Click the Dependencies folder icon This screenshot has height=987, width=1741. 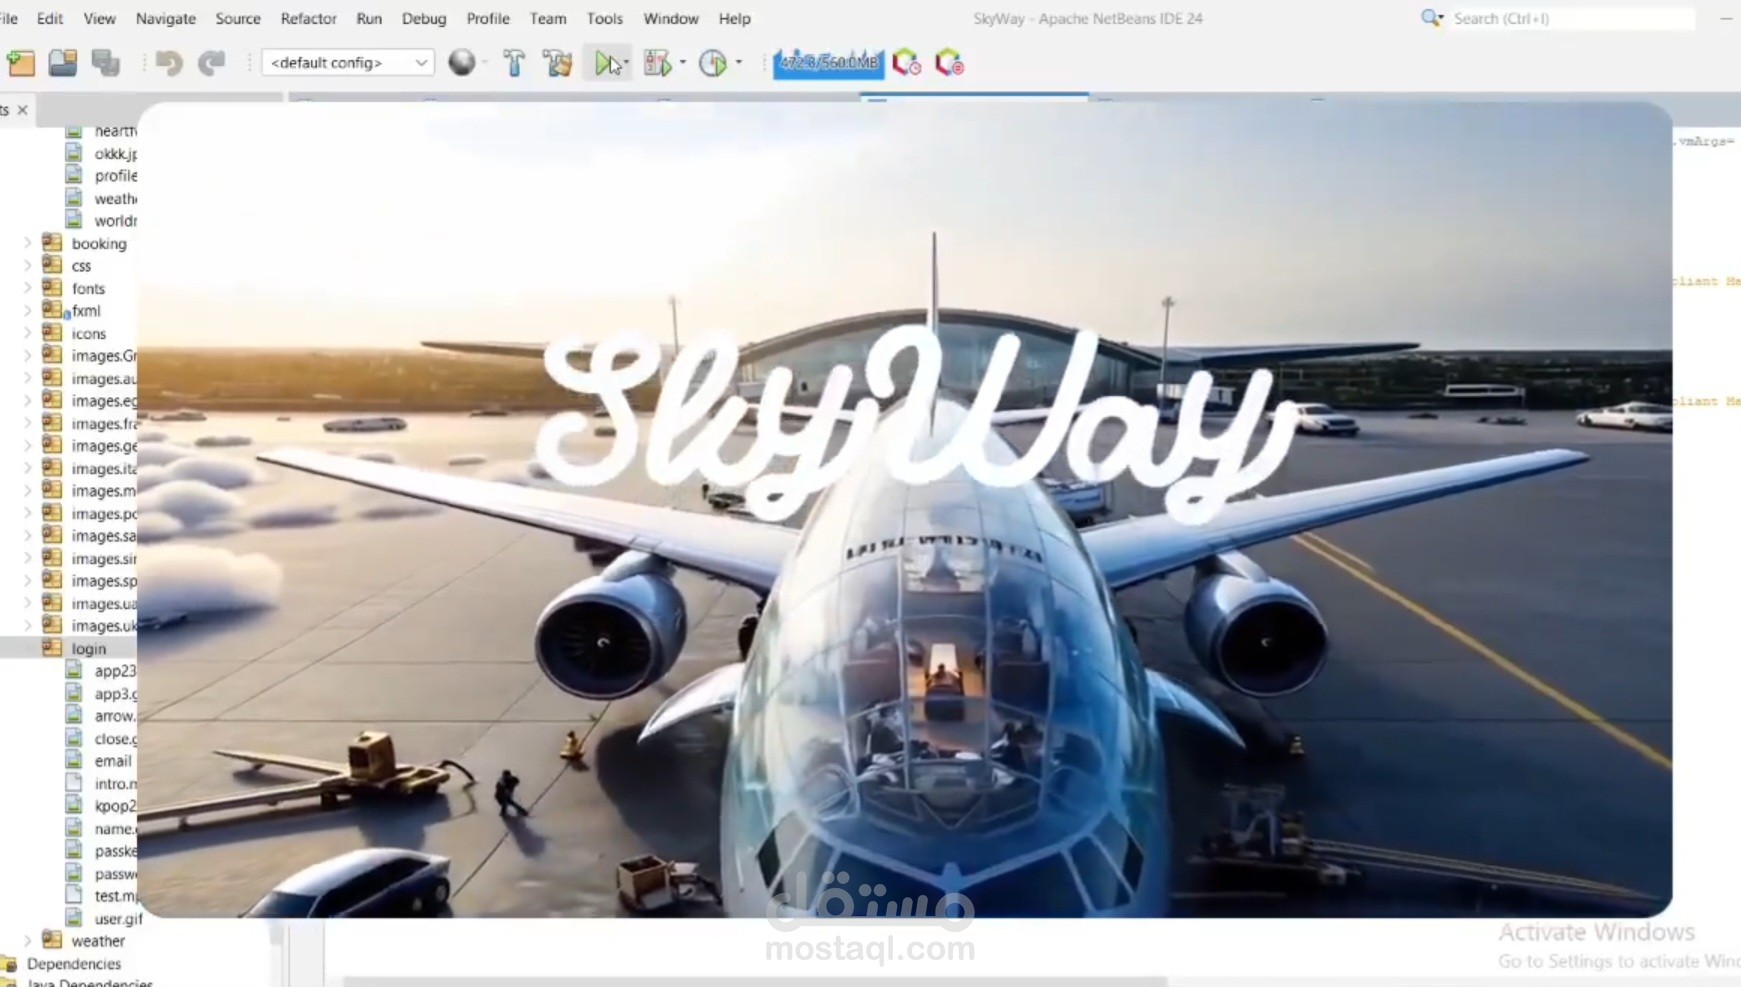[x=10, y=964]
